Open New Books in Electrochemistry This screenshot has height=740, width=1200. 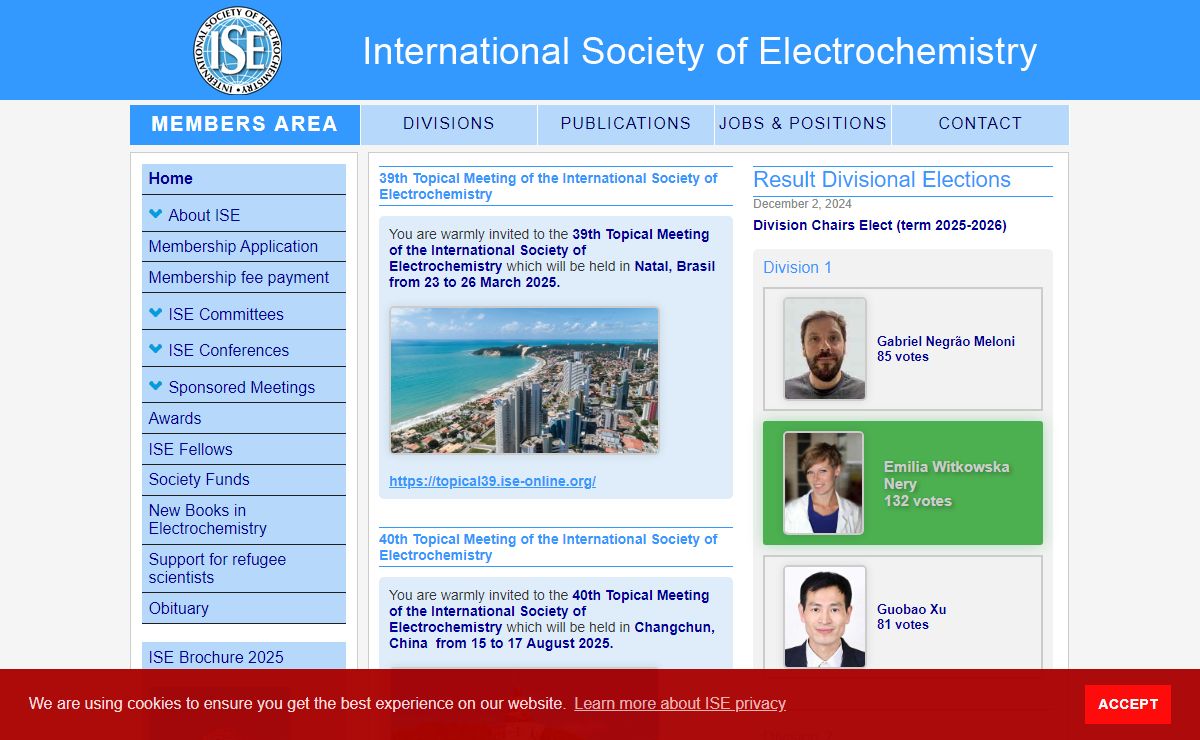tap(244, 519)
